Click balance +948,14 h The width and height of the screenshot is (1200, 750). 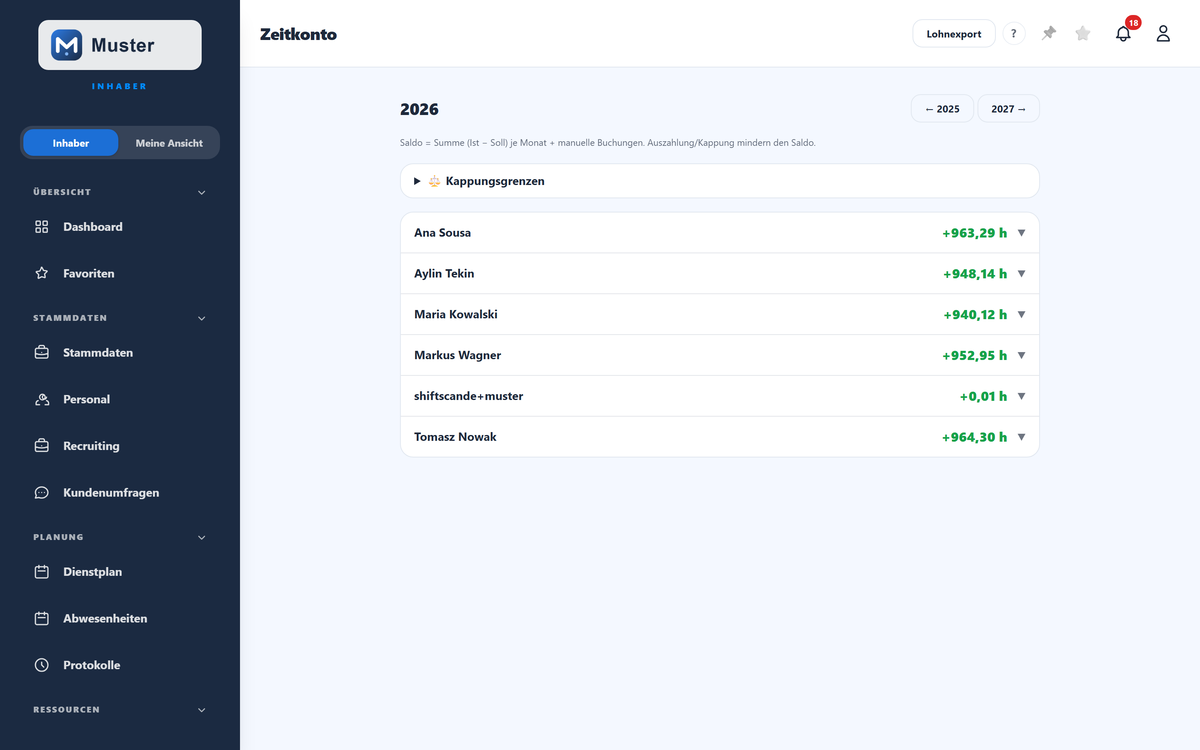975,274
